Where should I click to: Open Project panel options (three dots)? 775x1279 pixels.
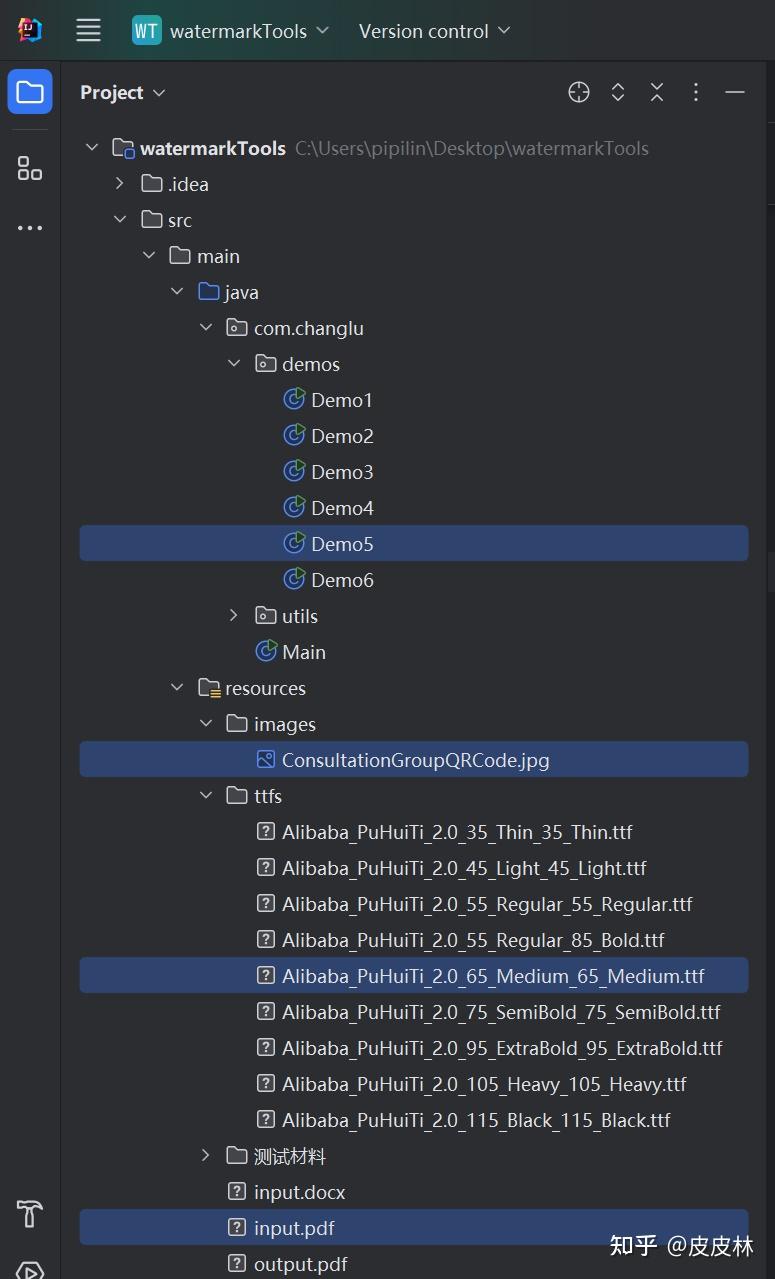[696, 93]
